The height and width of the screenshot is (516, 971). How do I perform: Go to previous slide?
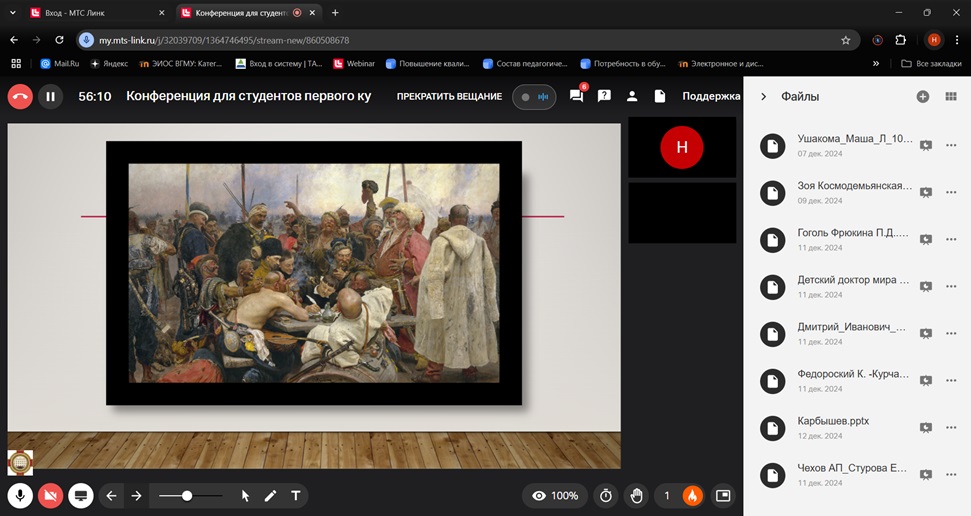111,496
